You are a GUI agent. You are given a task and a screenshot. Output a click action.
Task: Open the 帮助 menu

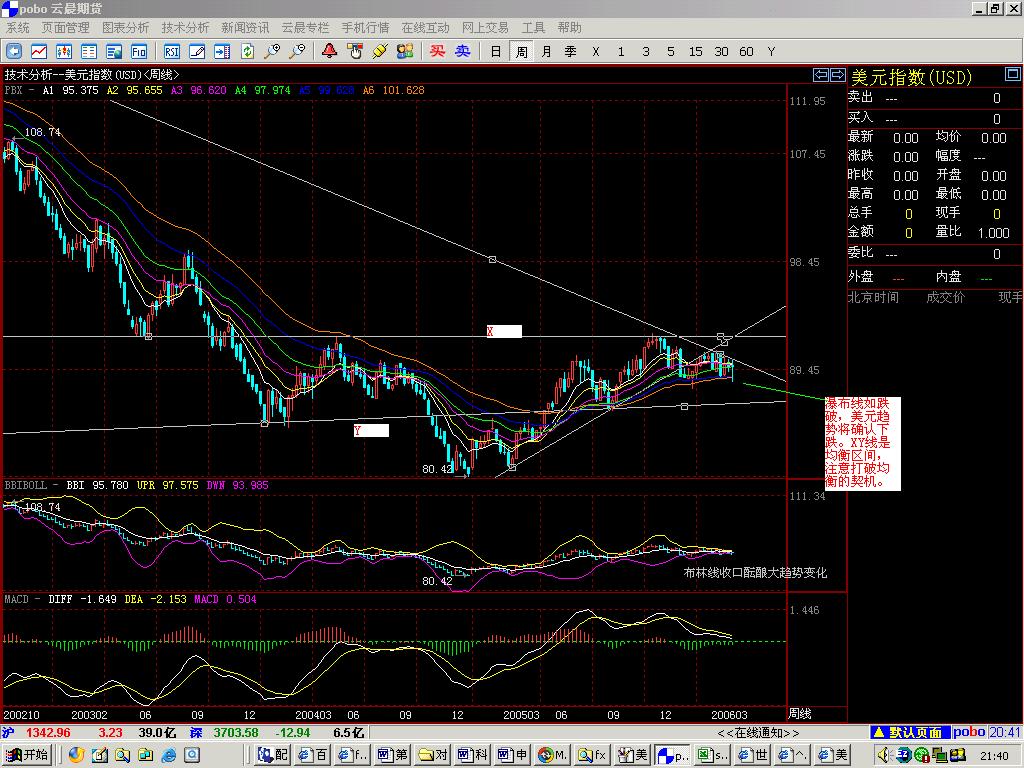(569, 27)
